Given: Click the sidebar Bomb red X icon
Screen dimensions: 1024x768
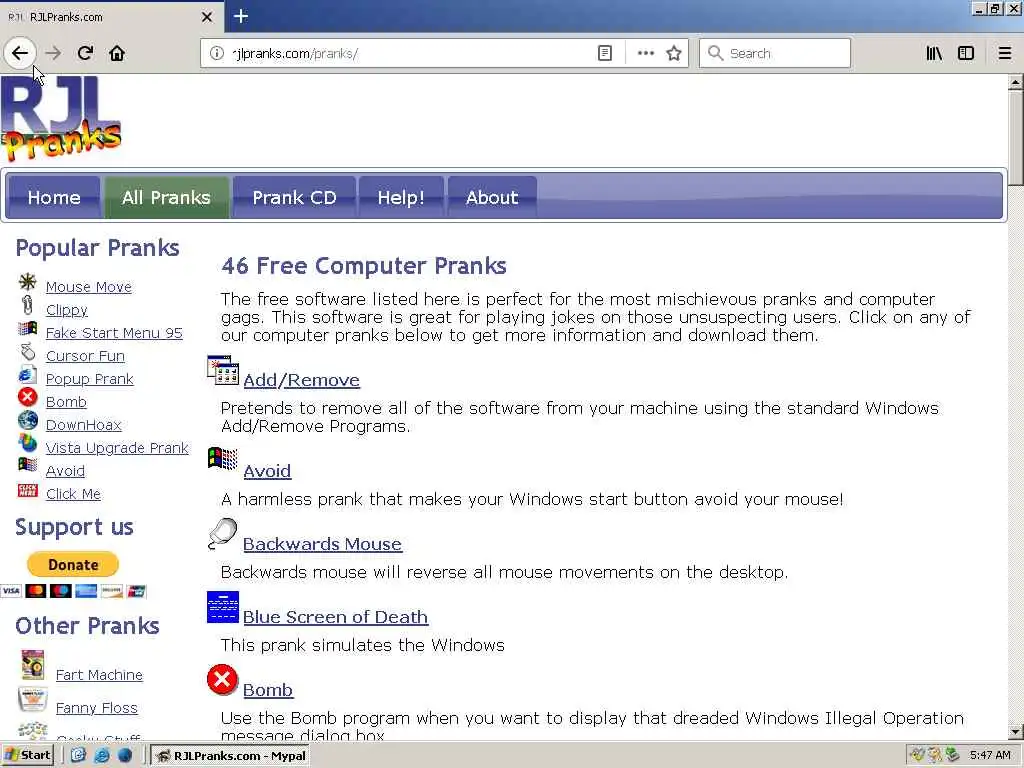Looking at the screenshot, I should (27, 397).
